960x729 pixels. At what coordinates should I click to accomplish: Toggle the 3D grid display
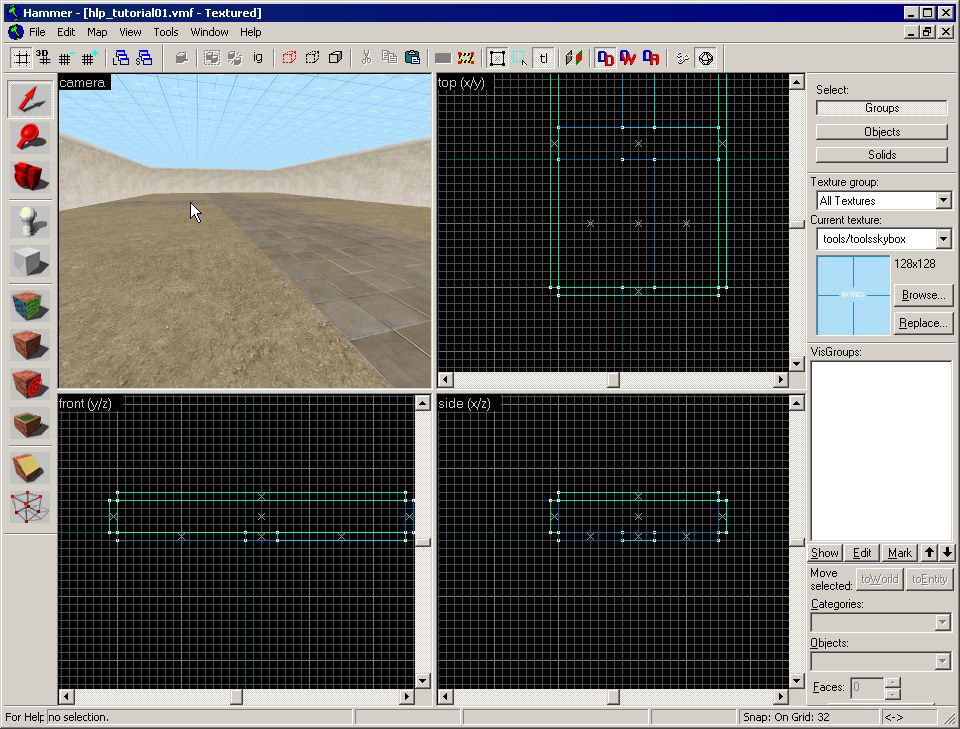tap(43, 58)
